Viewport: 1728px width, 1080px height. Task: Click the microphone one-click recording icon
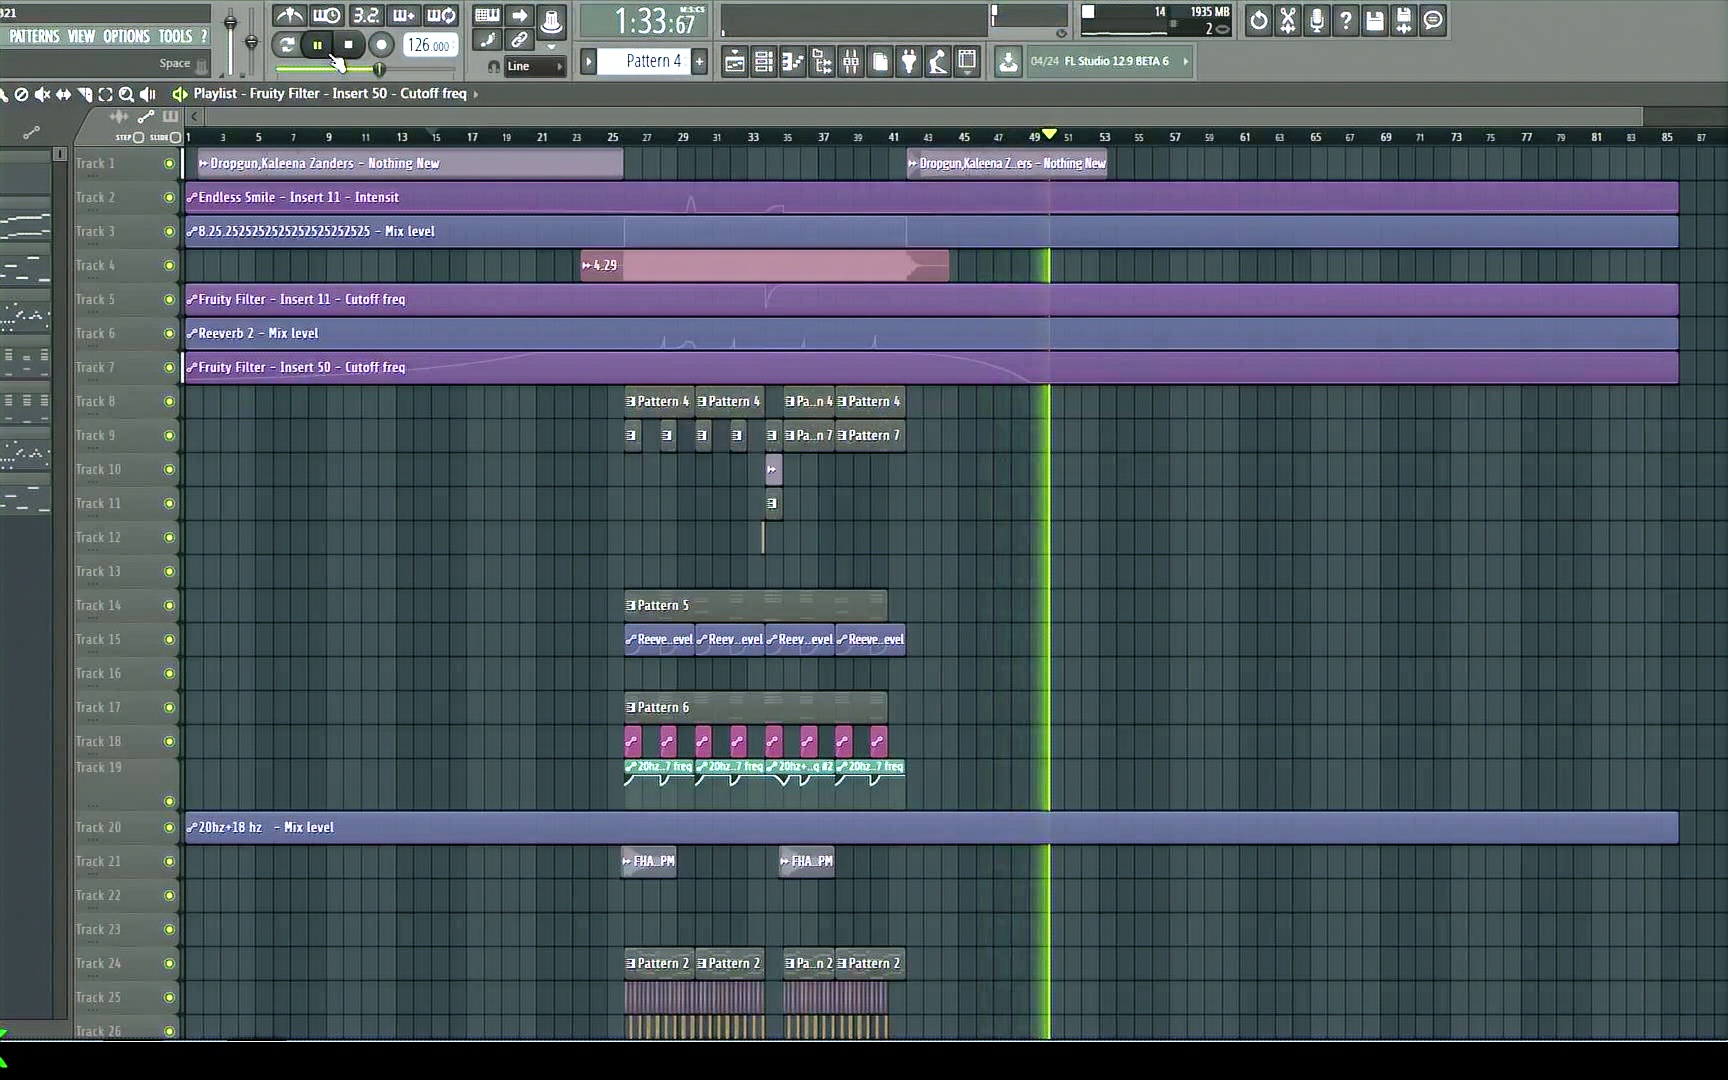click(x=1317, y=20)
